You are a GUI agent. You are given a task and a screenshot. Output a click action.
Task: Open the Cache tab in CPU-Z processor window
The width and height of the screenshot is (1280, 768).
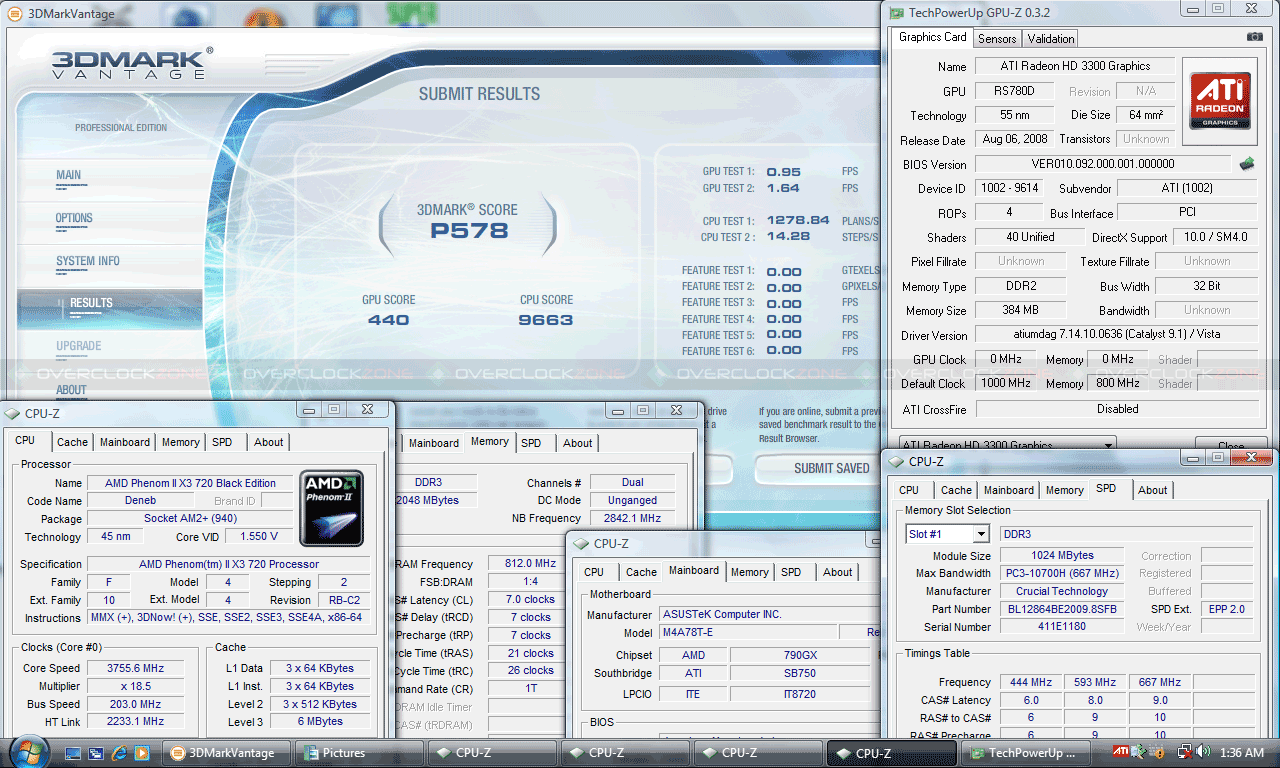(72, 442)
